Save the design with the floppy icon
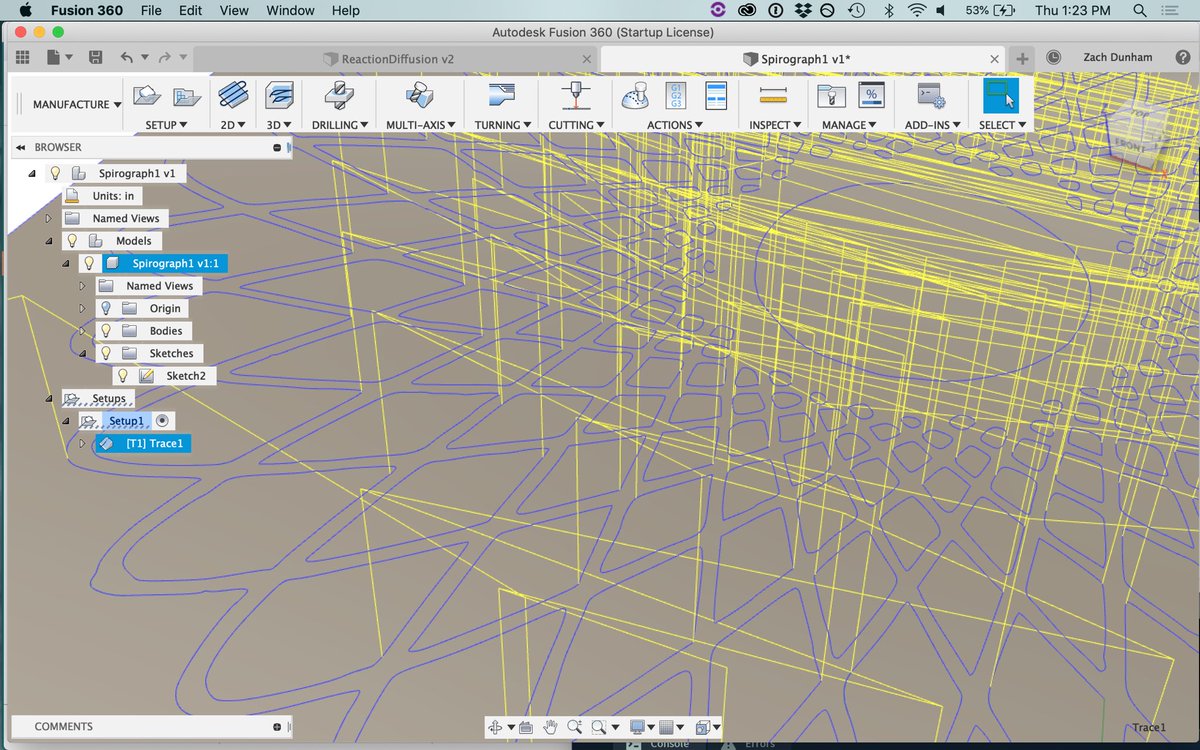Screen dimensions: 1200x750 (95, 58)
